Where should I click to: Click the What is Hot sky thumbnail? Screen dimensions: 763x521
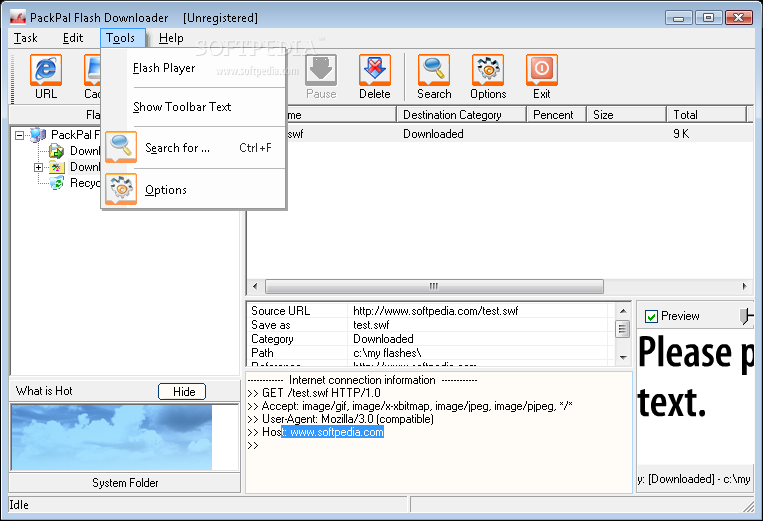click(112, 437)
